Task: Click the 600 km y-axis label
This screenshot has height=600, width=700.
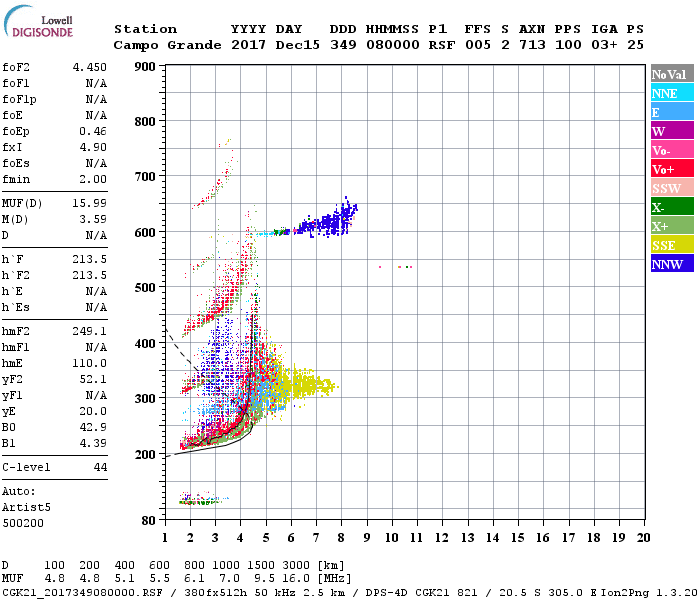Action: pos(145,233)
